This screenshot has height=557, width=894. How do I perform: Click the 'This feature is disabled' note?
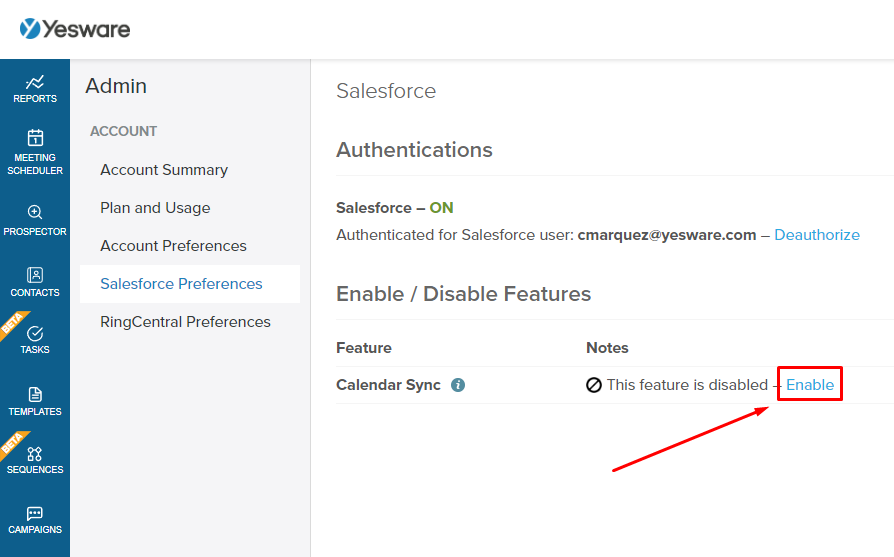687,385
